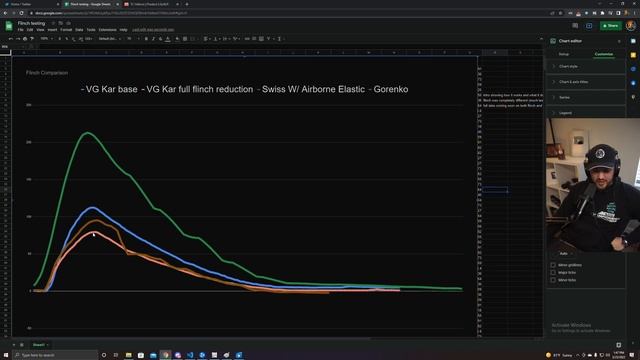The image size is (640, 360).
Task: Toggle Italic formatting in toolbar
Action: (153, 39)
